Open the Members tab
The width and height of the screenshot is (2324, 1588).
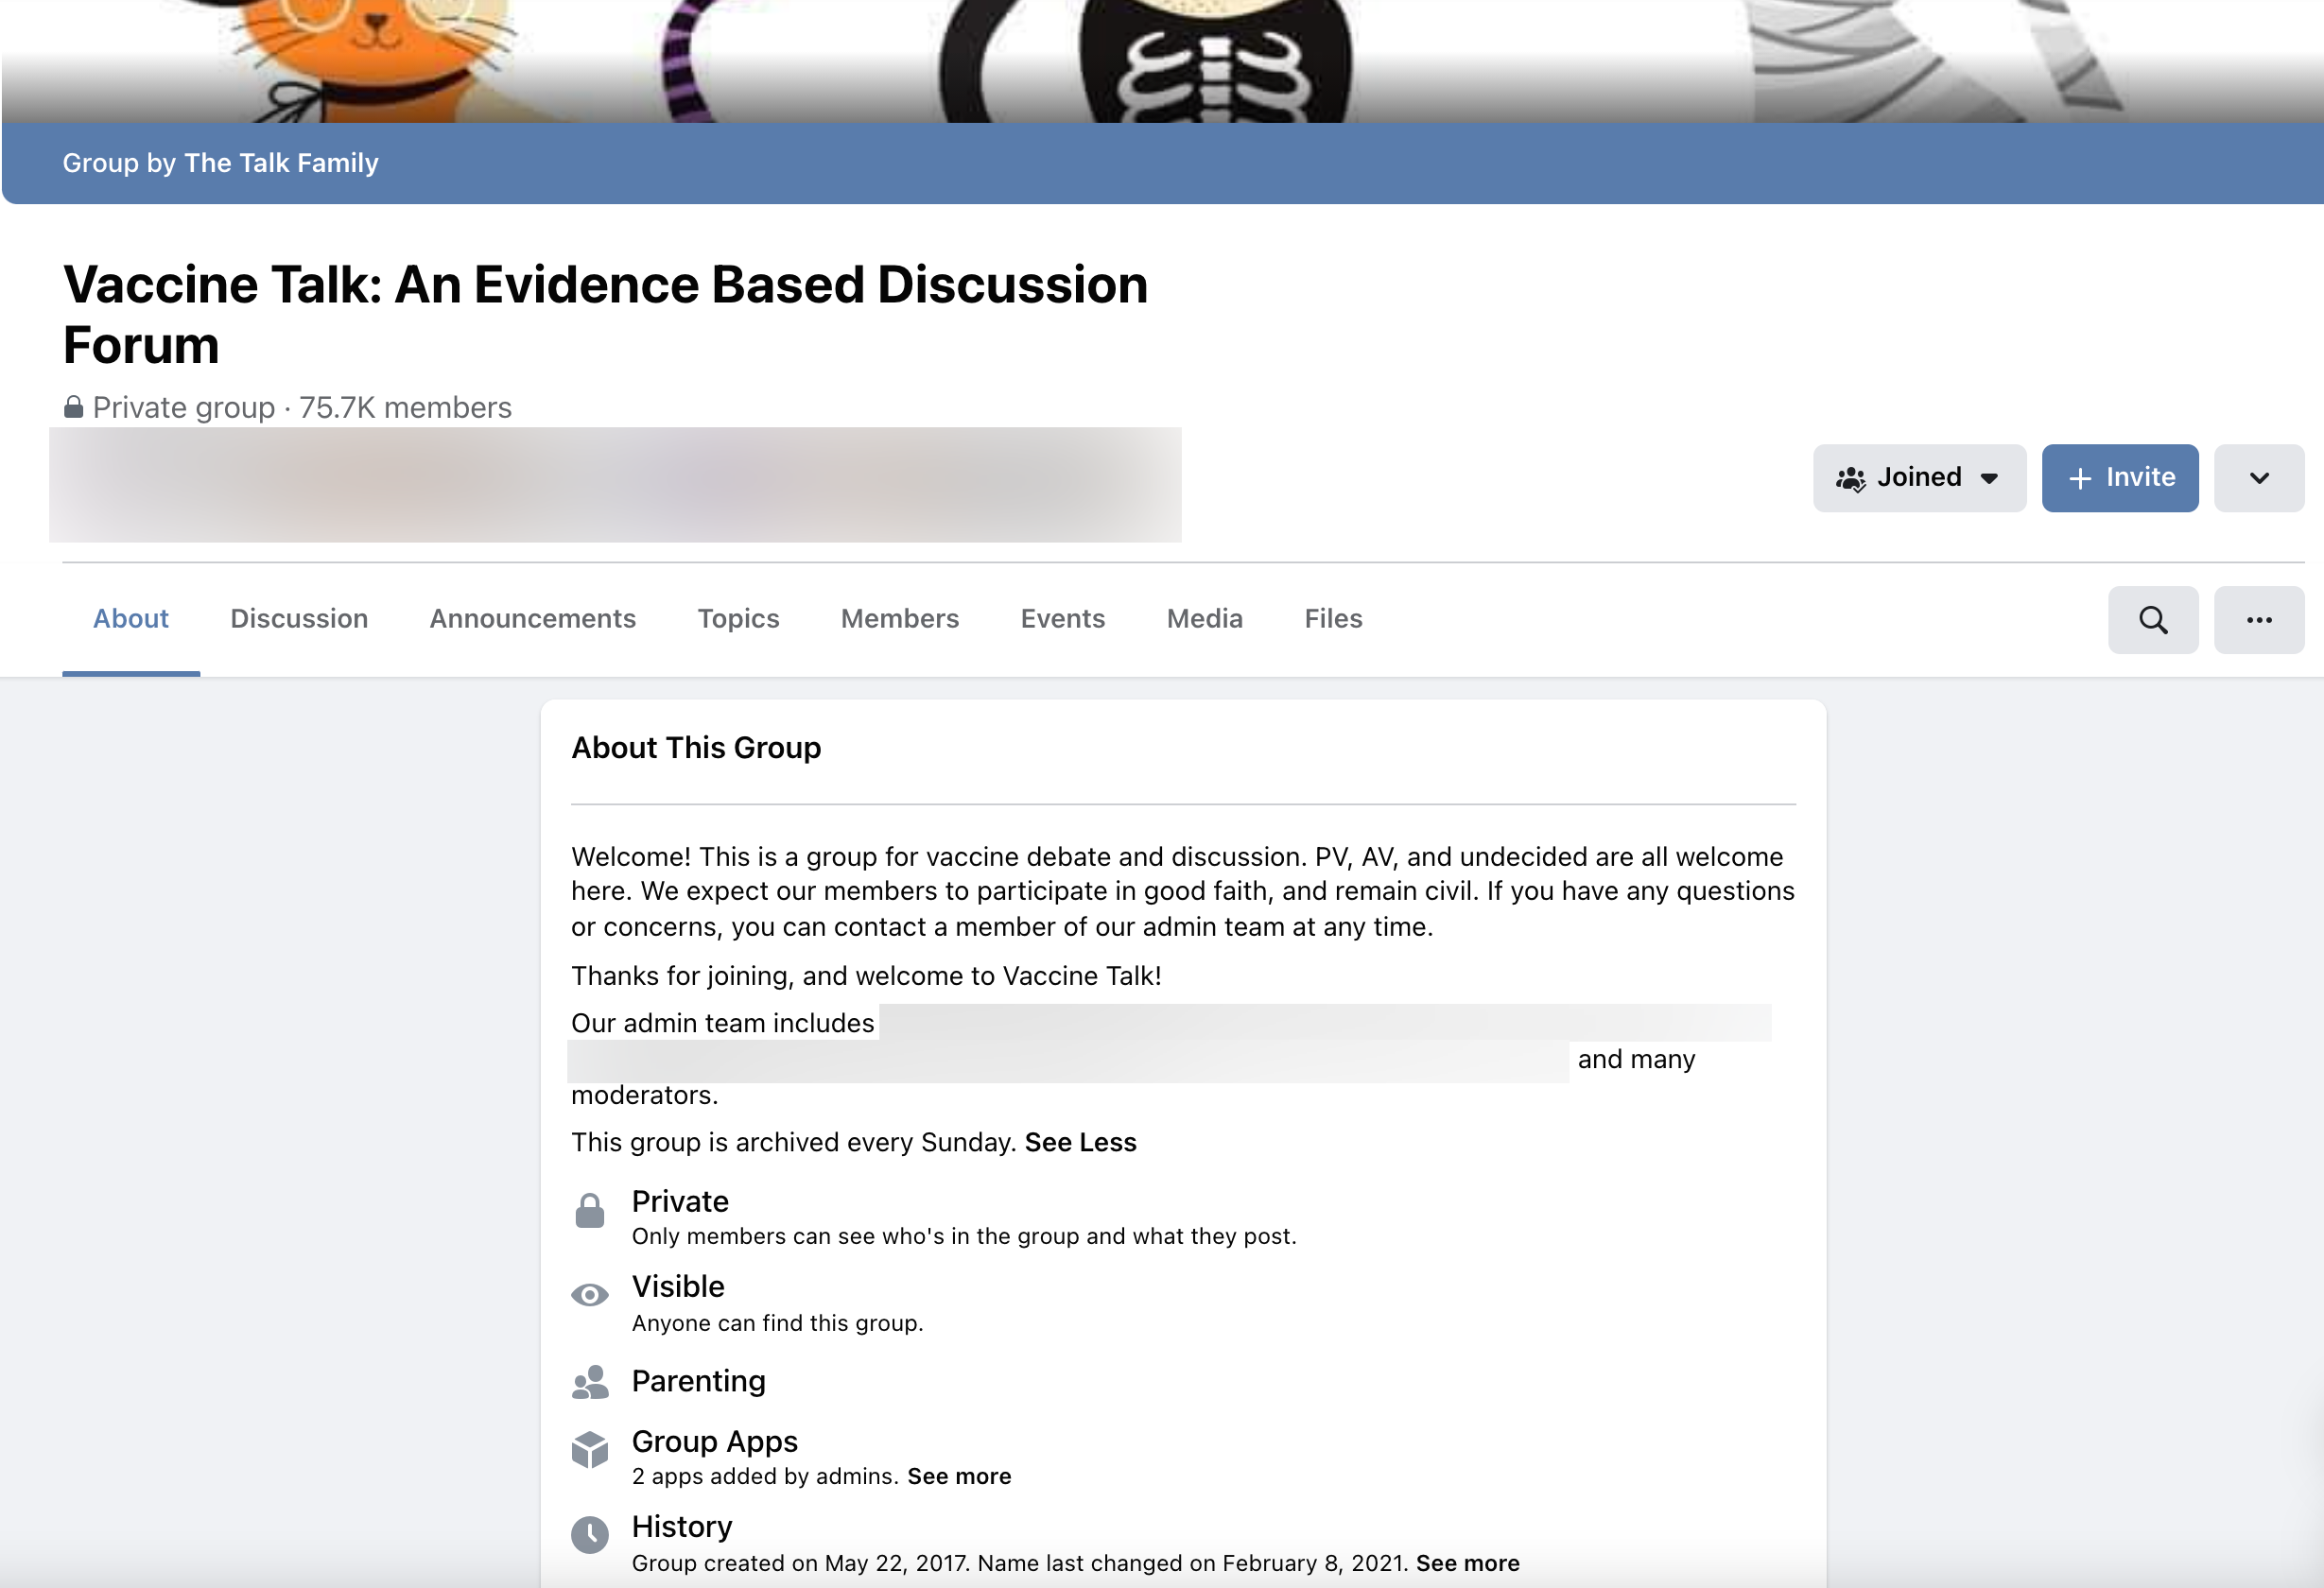point(899,618)
